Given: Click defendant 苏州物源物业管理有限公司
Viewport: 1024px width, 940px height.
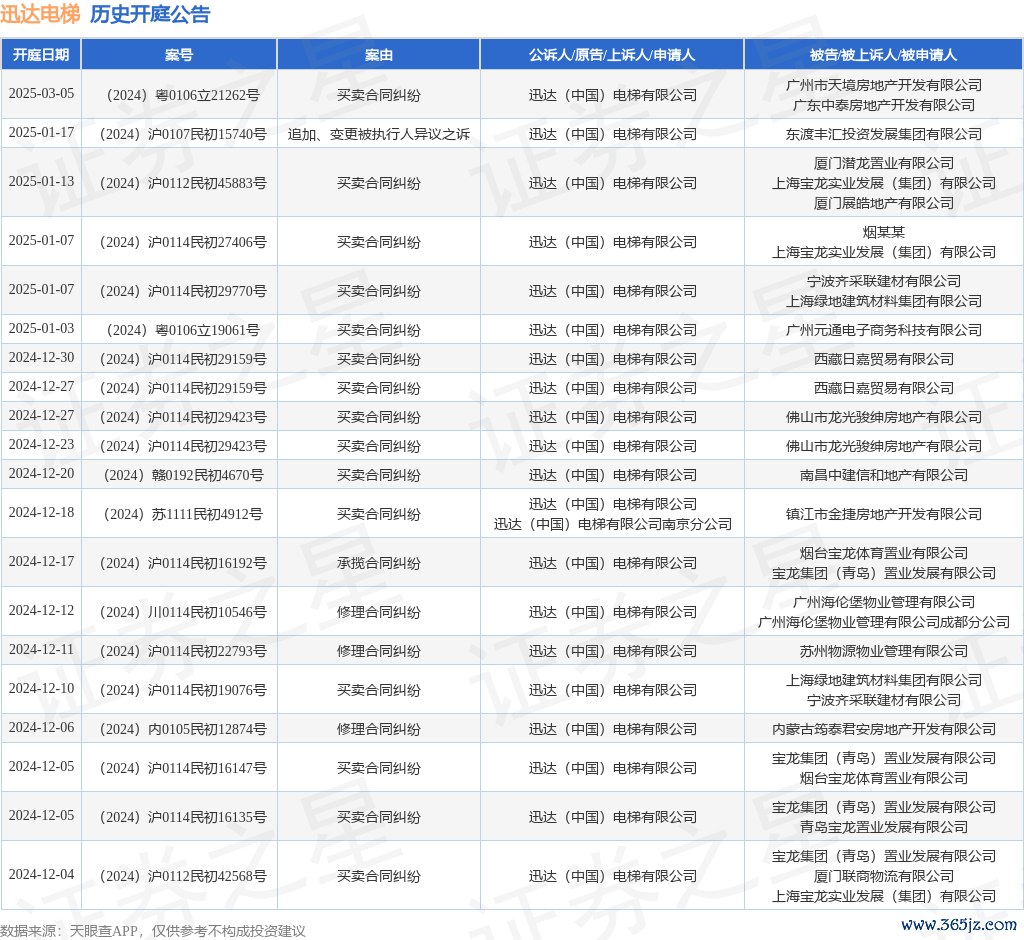Looking at the screenshot, I should pyautogui.click(x=884, y=651).
